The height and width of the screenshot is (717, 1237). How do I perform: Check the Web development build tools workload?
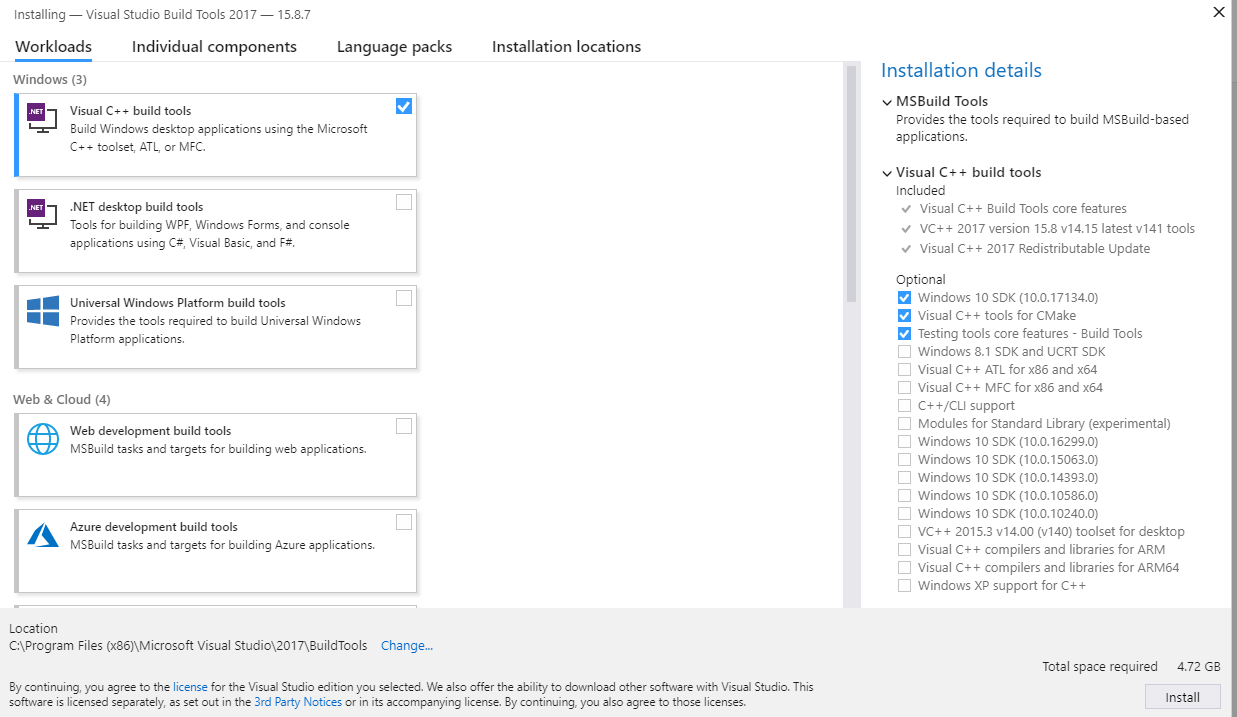[404, 426]
